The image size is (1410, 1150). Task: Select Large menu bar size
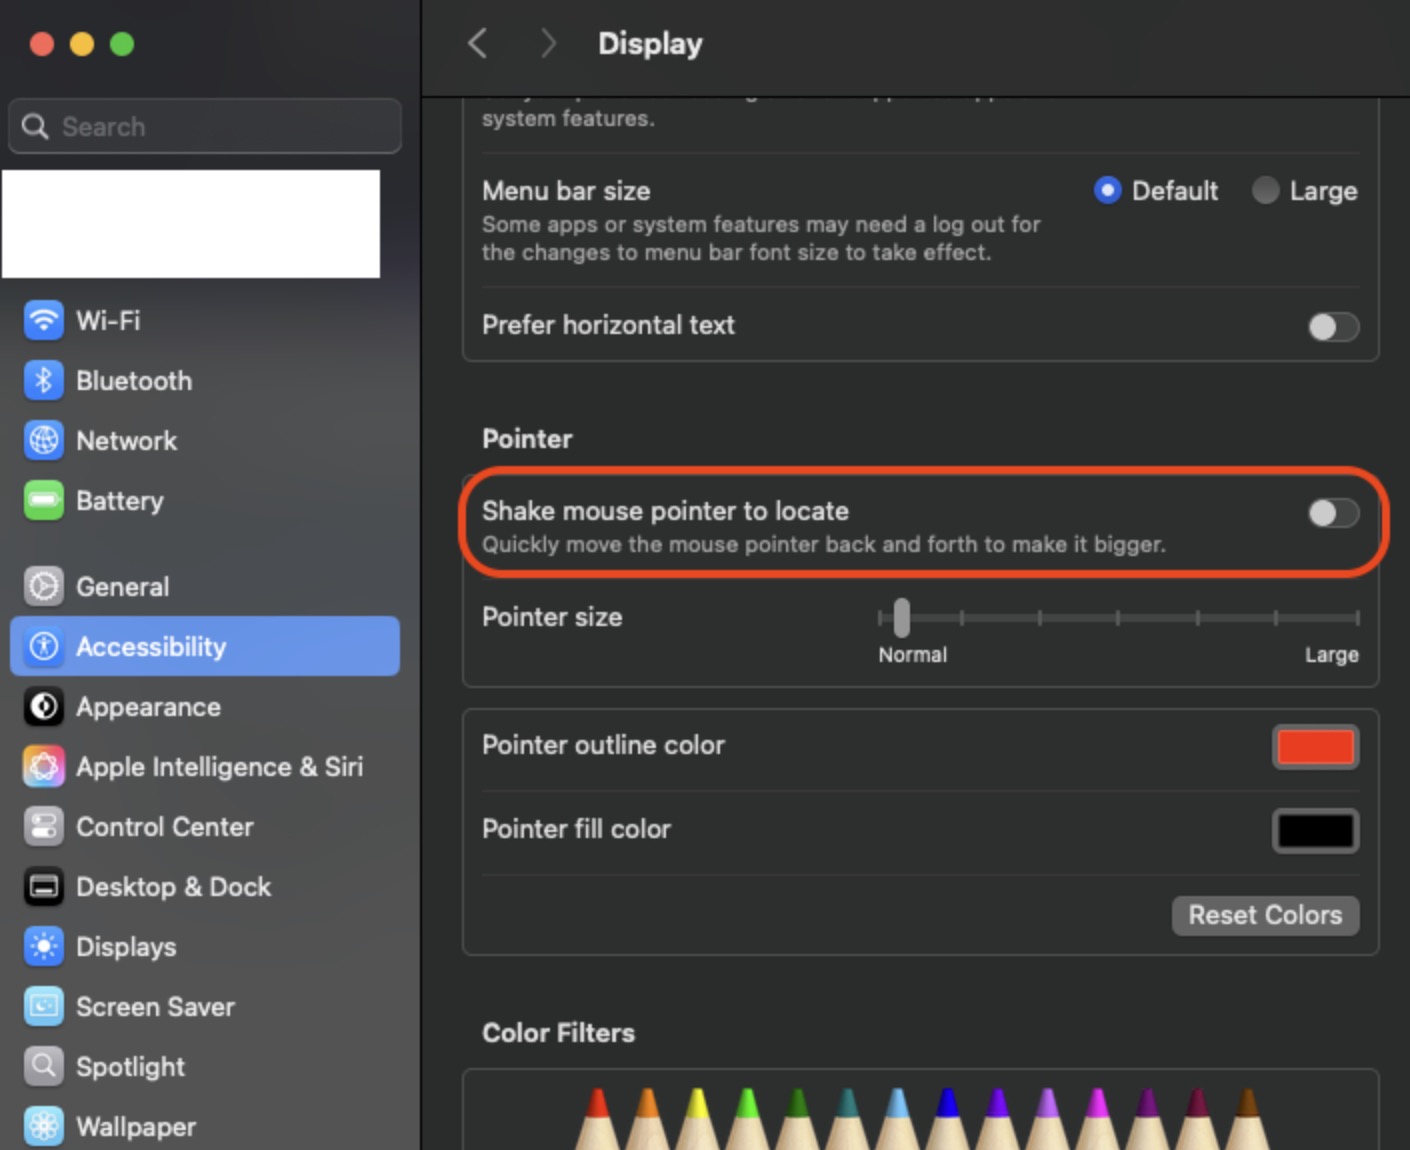[1266, 191]
